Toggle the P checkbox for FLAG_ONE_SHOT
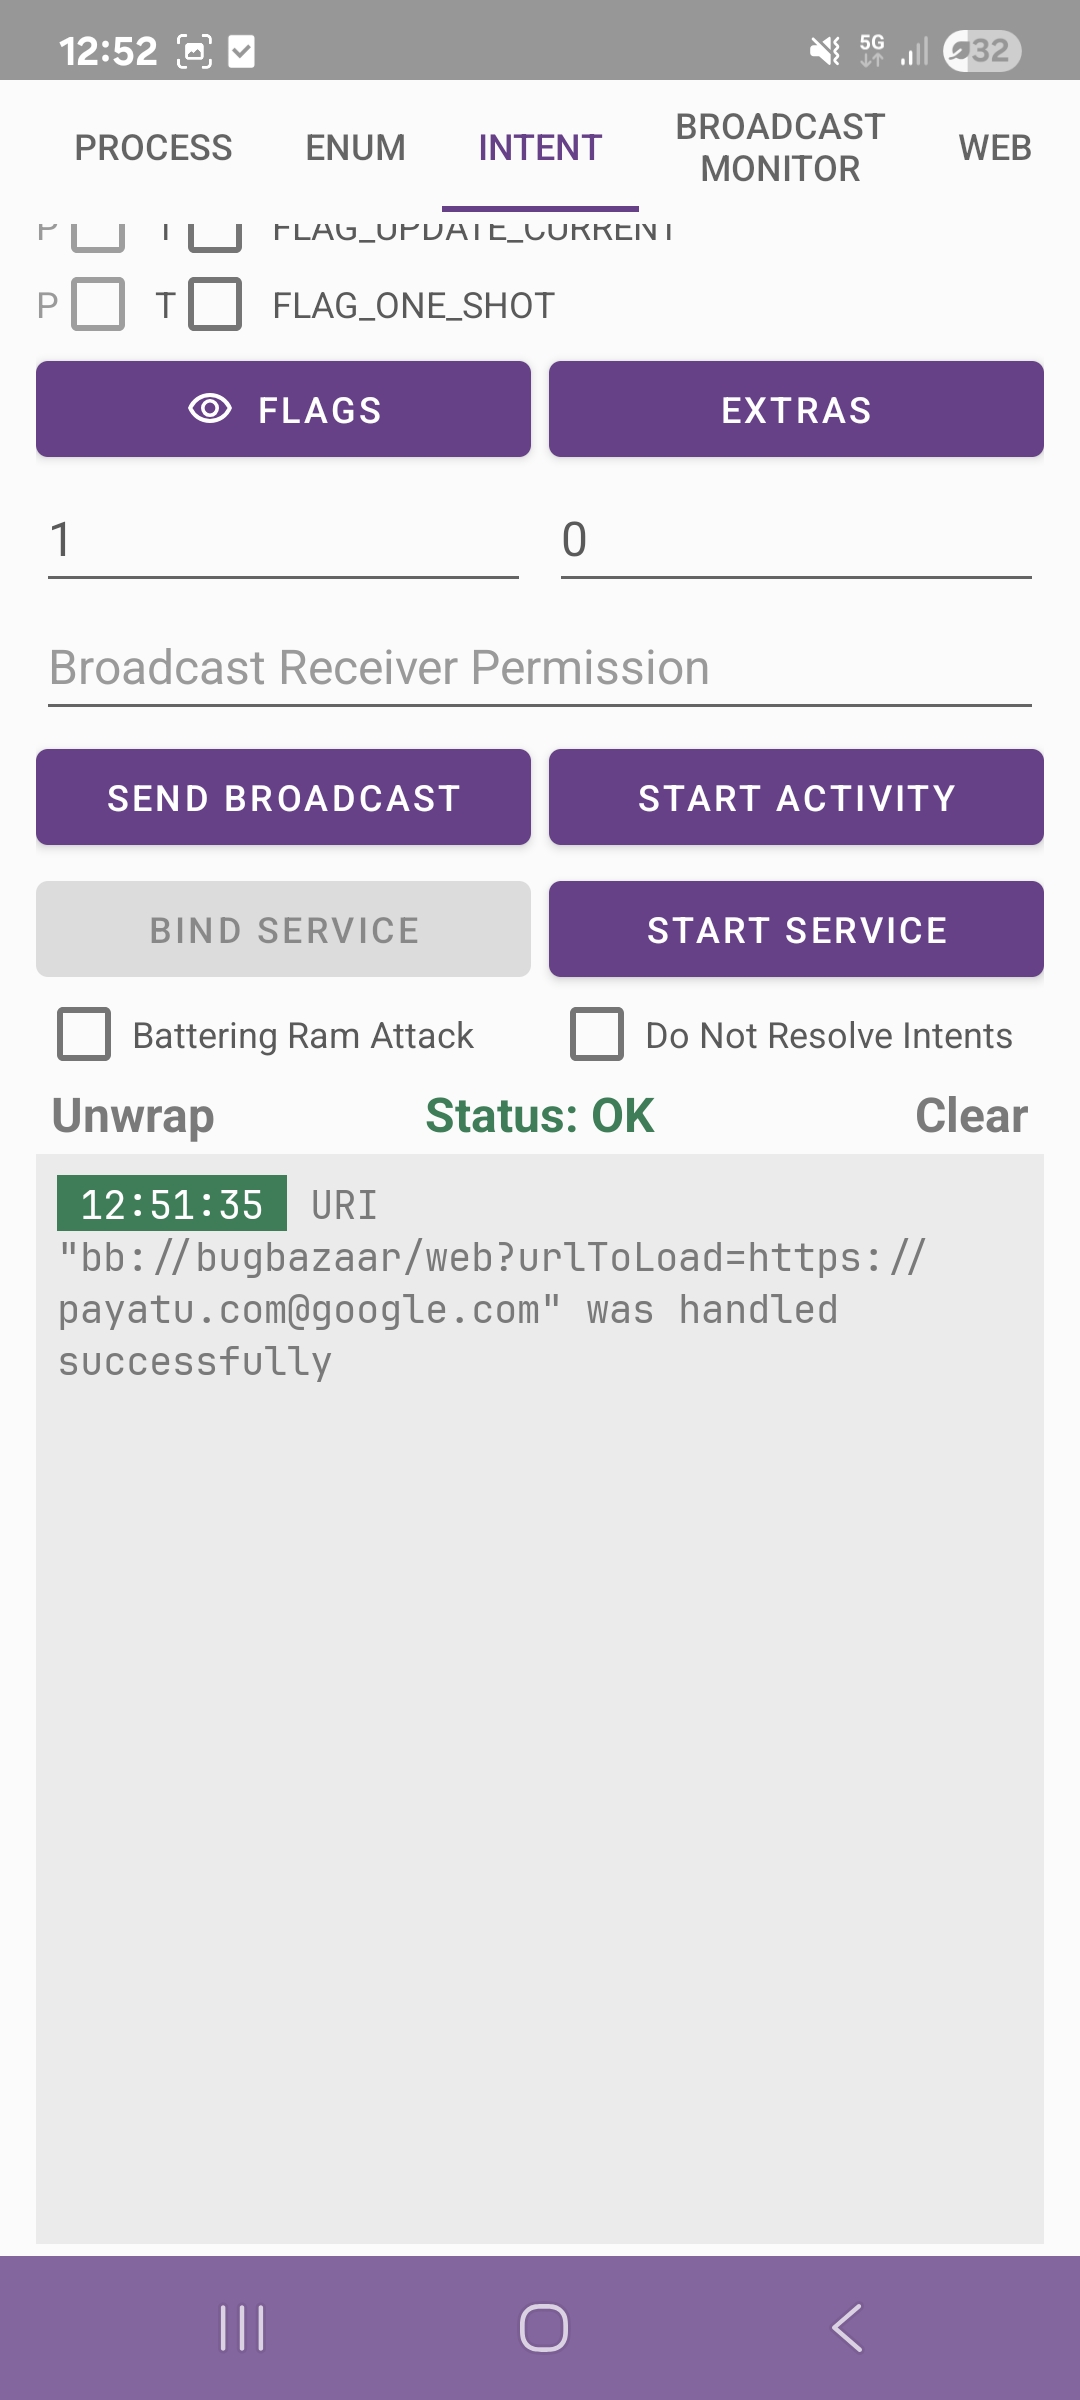This screenshot has width=1080, height=2400. tap(98, 304)
